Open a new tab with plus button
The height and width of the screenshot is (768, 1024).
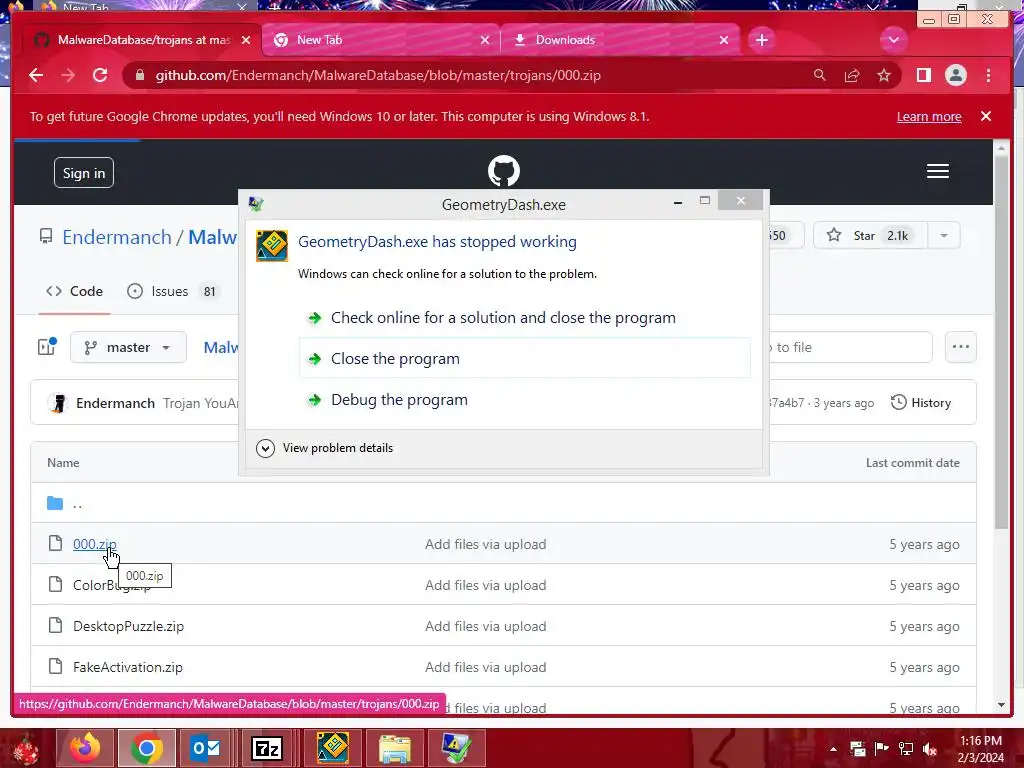(x=761, y=40)
